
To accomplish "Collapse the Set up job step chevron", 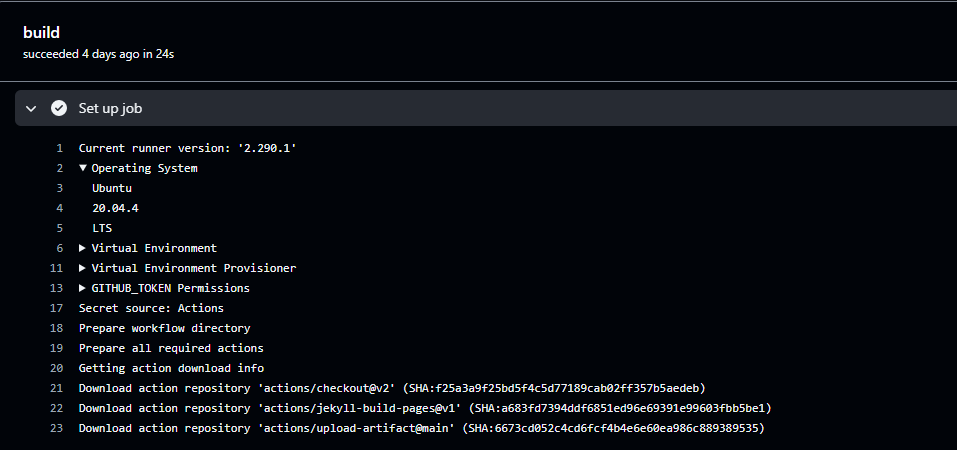I will click(31, 109).
